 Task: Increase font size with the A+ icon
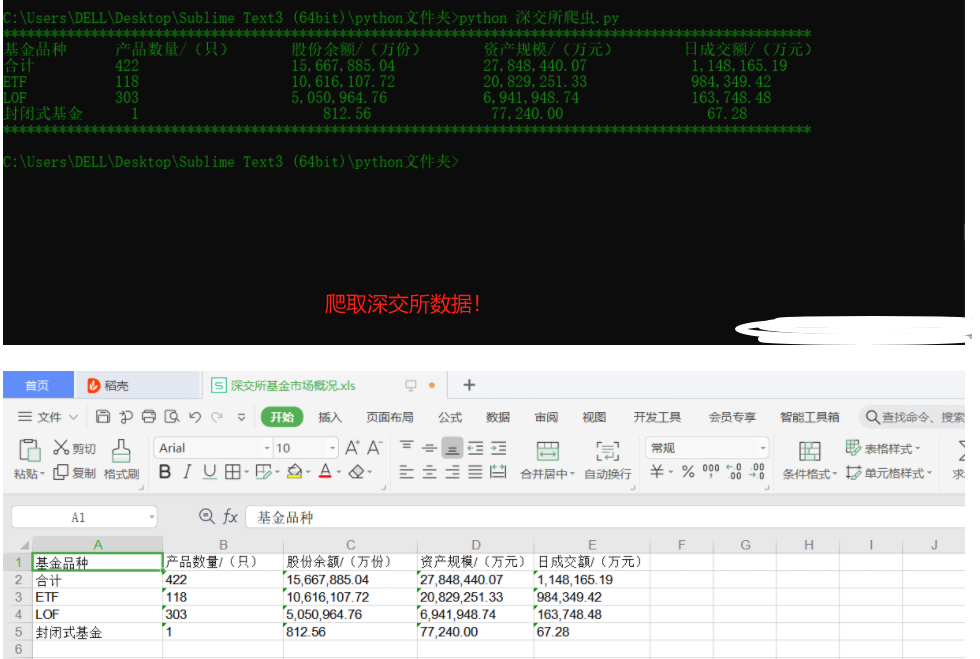(352, 448)
